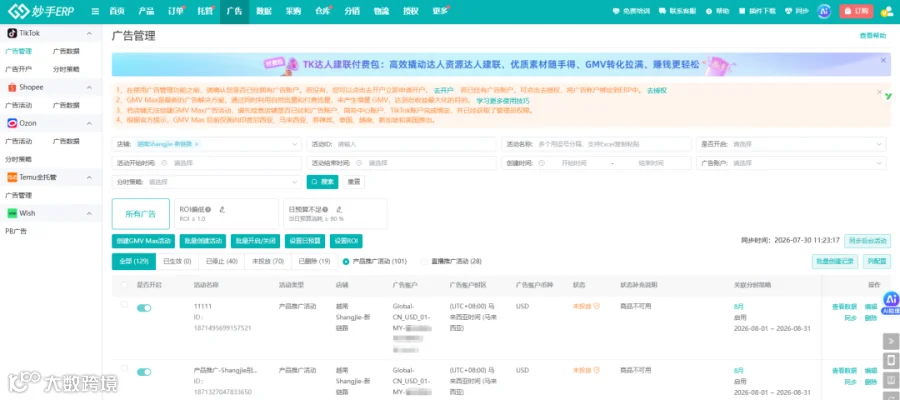Click the 同步 icon in header

(x=789, y=11)
